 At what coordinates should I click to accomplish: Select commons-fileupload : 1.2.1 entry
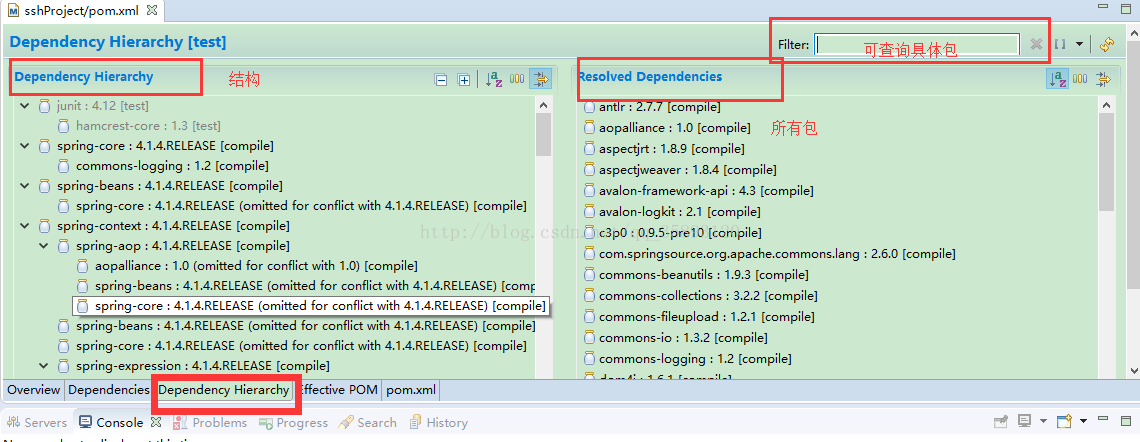pyautogui.click(x=707, y=318)
